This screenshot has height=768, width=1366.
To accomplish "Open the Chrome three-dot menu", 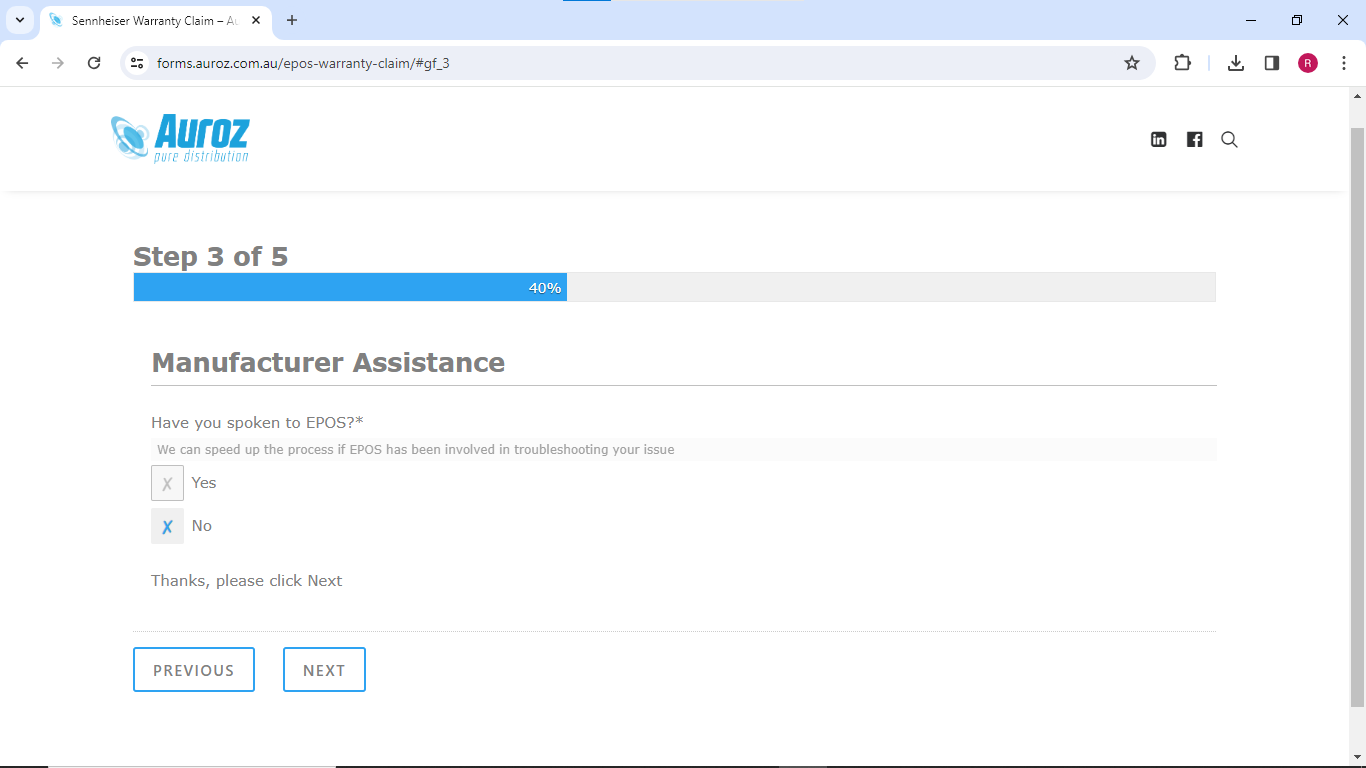I will (1344, 63).
